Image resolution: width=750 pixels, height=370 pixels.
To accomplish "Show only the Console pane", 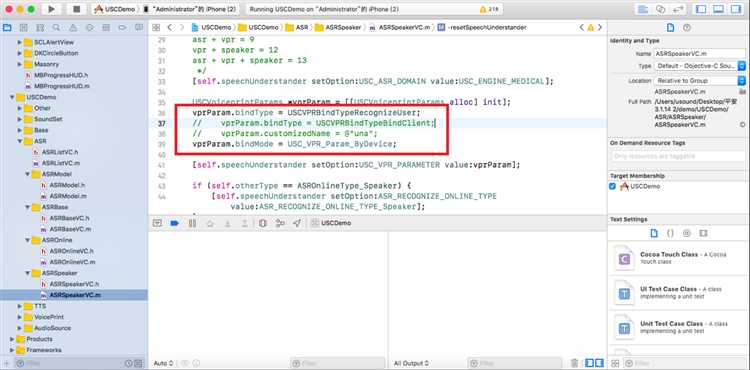I will pyautogui.click(x=598, y=363).
